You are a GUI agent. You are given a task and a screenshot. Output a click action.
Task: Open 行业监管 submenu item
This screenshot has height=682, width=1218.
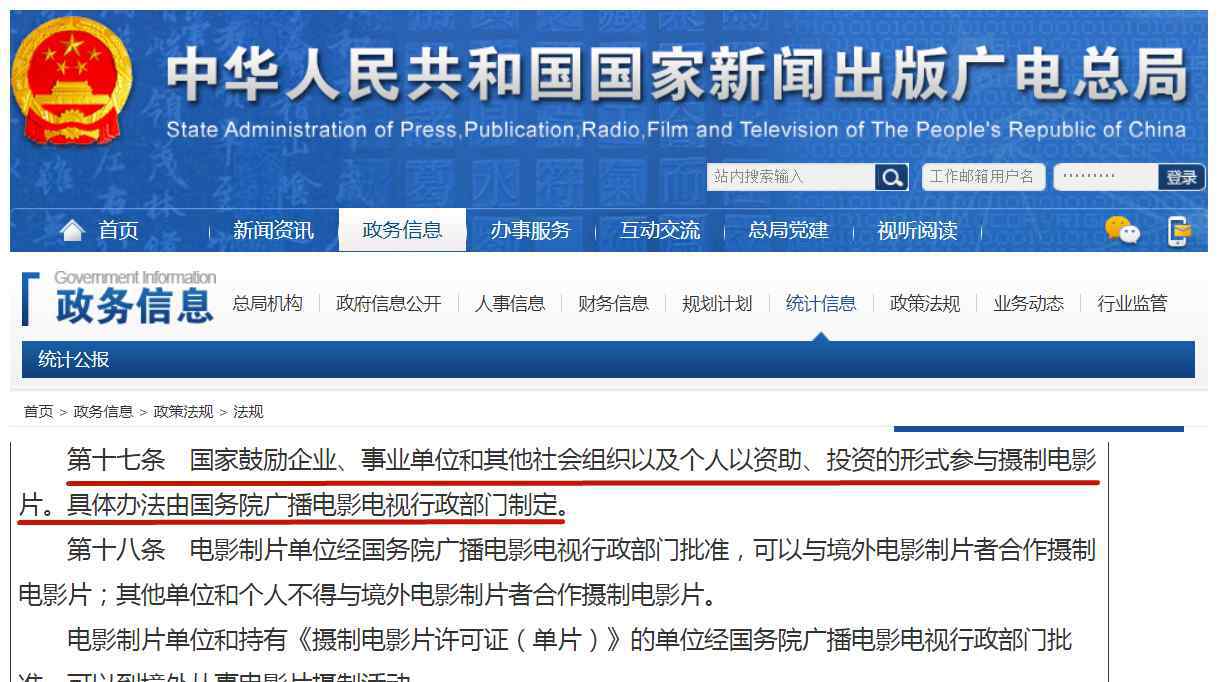pos(1132,303)
